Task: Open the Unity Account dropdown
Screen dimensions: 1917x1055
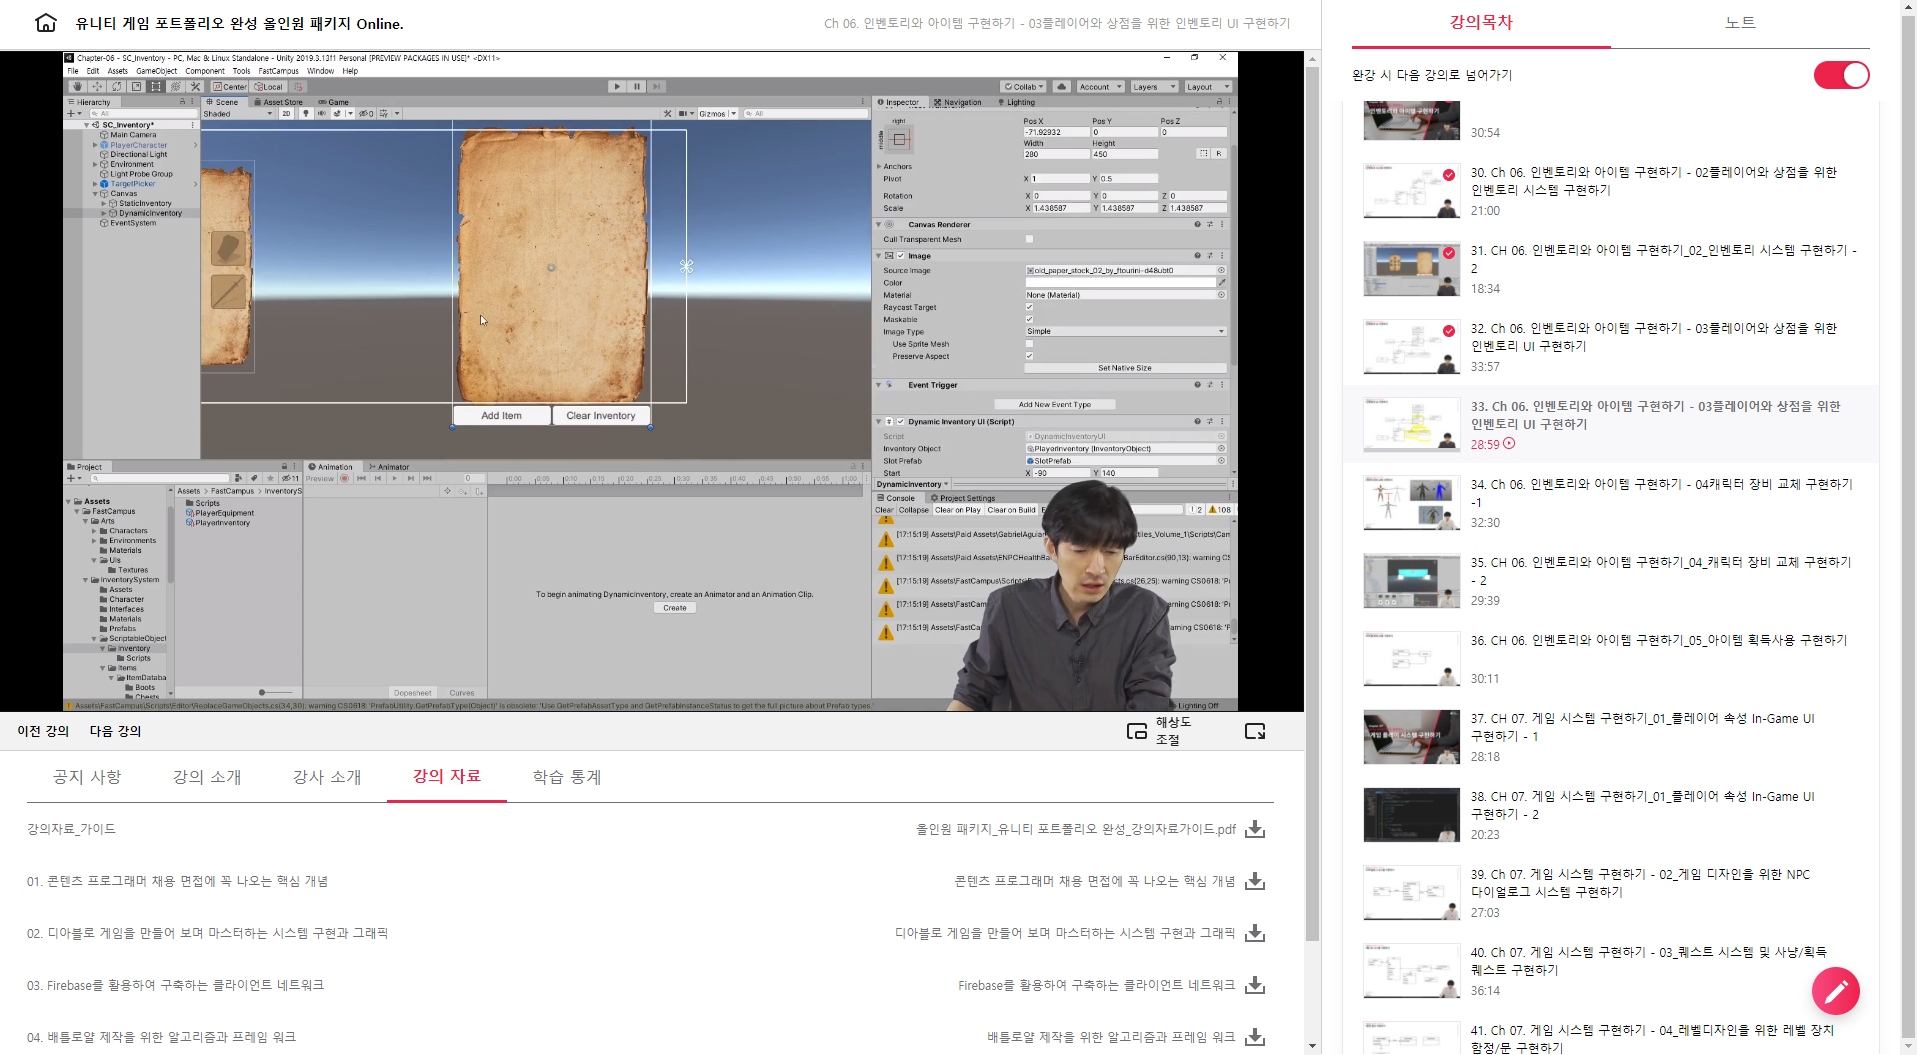Action: 1100,87
